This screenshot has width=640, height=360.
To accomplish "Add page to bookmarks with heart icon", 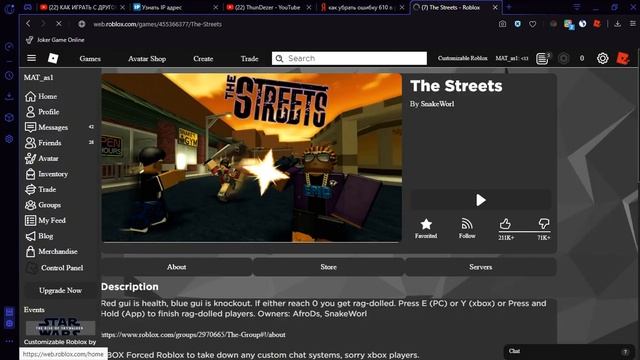I will pyautogui.click(x=533, y=24).
